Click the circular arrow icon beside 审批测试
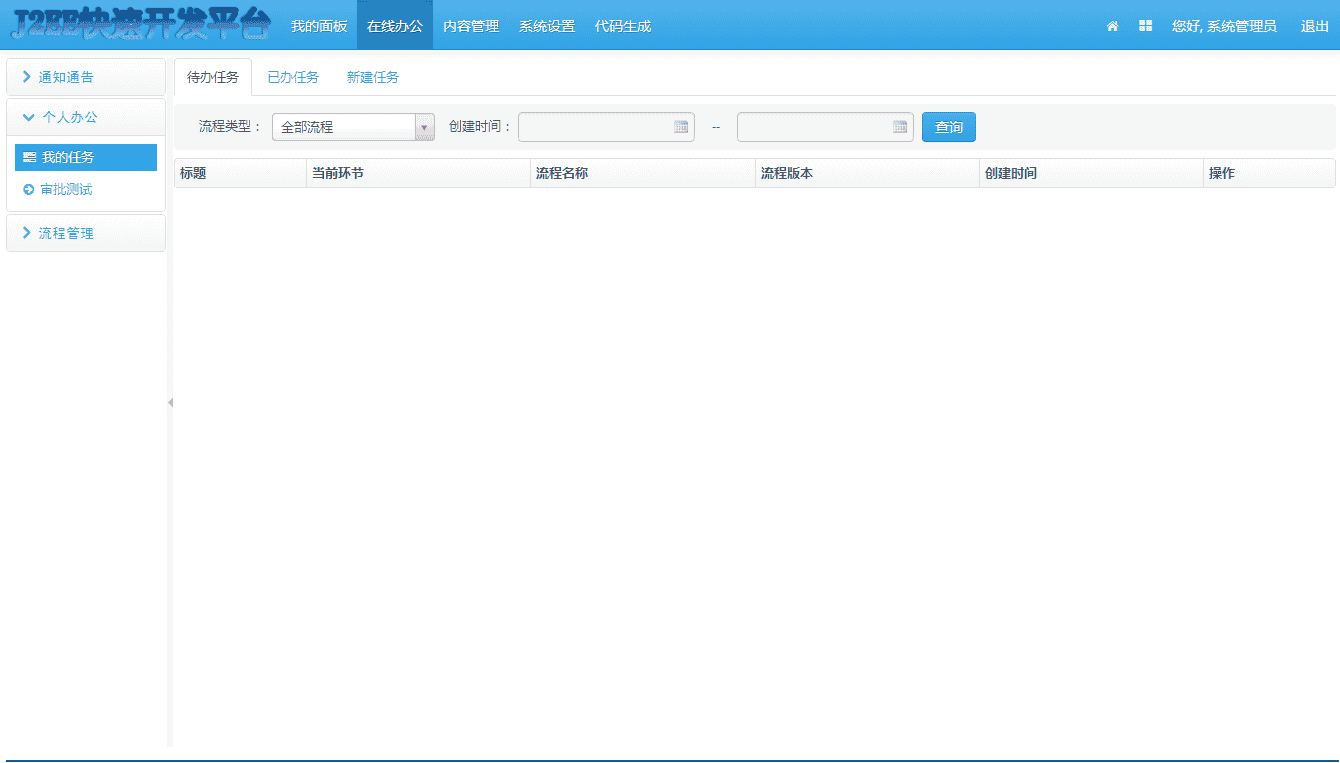1340x763 pixels. pos(27,189)
